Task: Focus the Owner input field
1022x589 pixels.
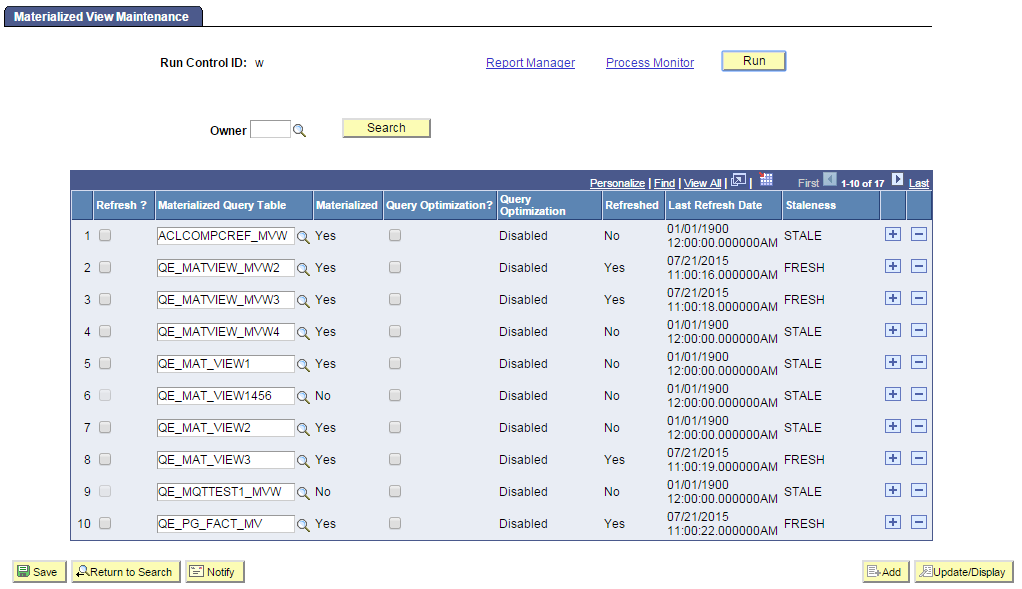Action: click(x=270, y=129)
